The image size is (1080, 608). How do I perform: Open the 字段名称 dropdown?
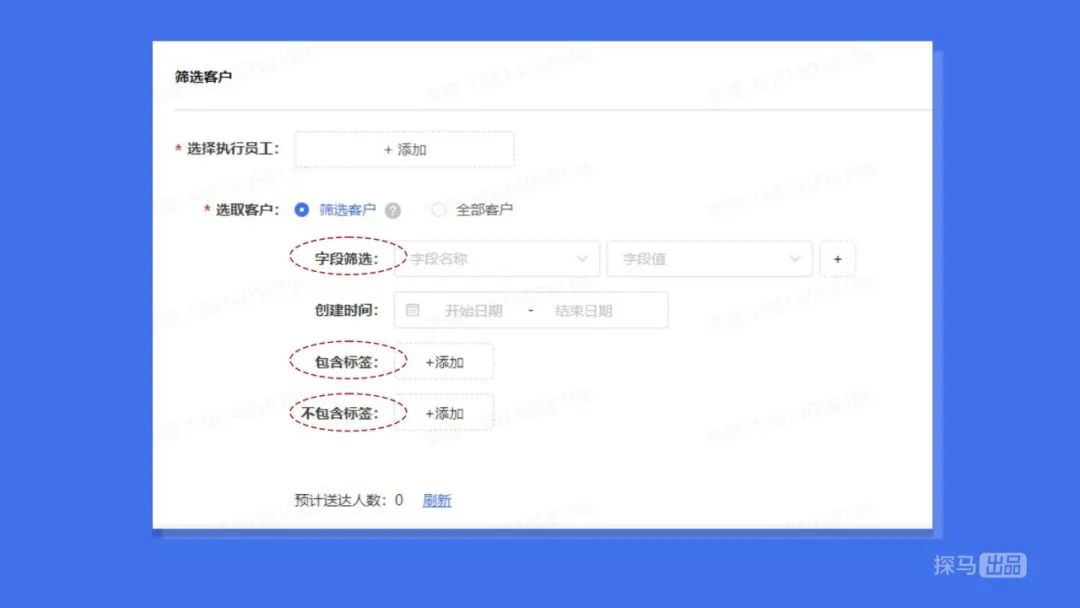tap(497, 259)
